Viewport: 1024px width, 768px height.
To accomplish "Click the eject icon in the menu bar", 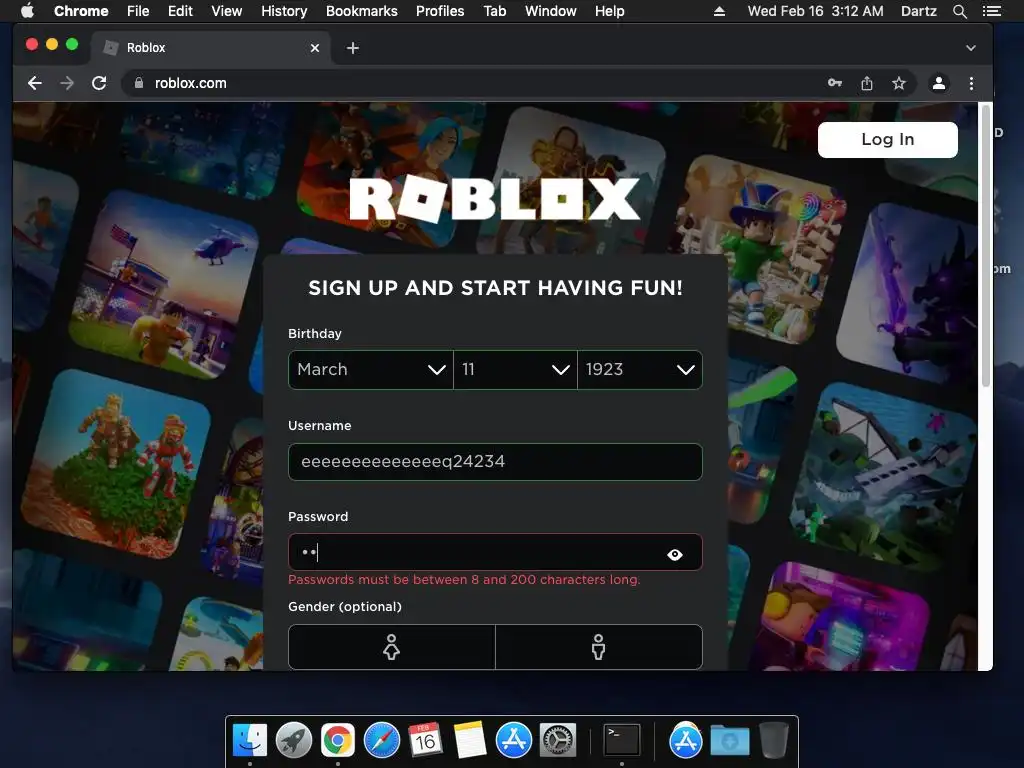I will click(719, 11).
